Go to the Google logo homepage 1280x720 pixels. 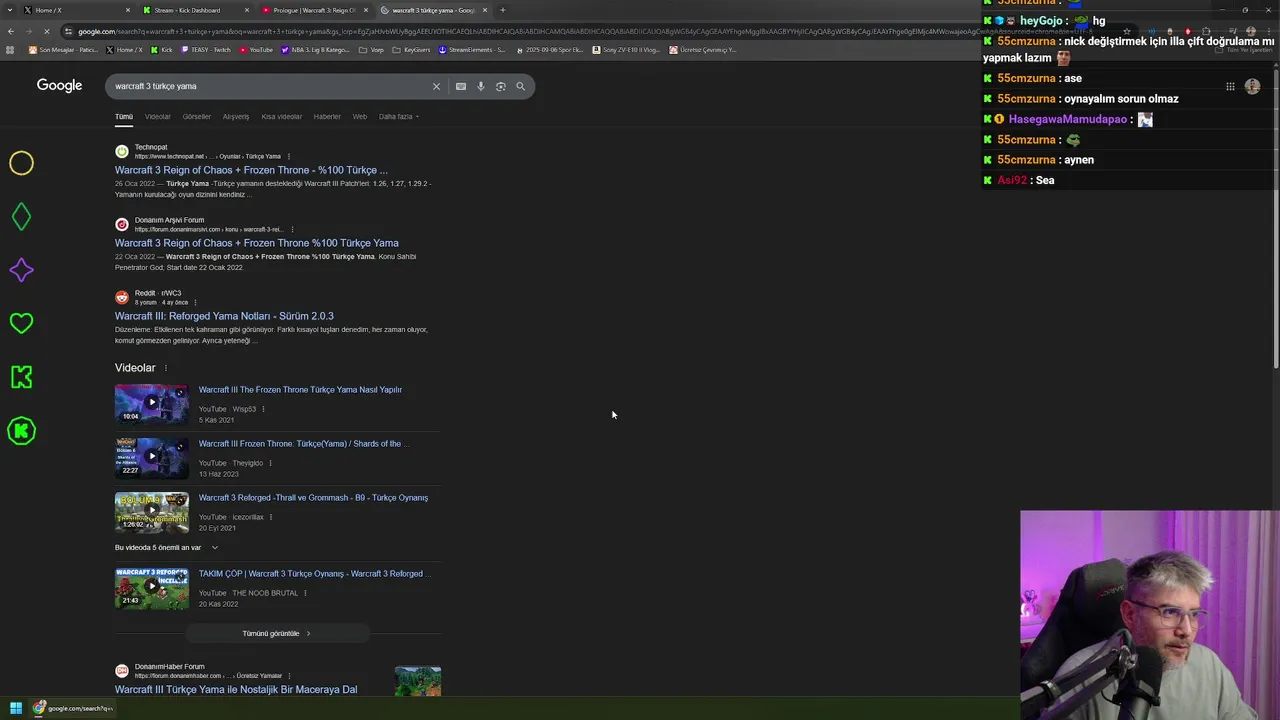click(x=59, y=85)
